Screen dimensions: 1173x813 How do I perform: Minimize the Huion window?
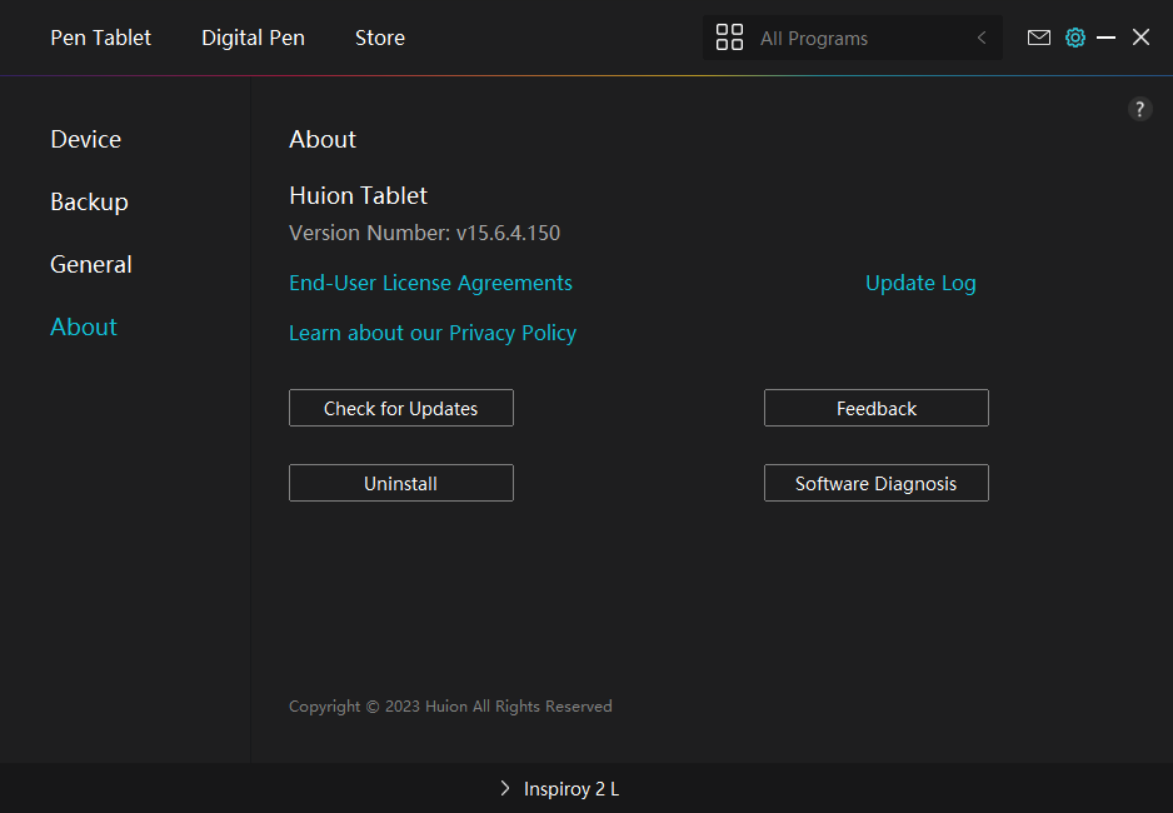pyautogui.click(x=1106, y=38)
